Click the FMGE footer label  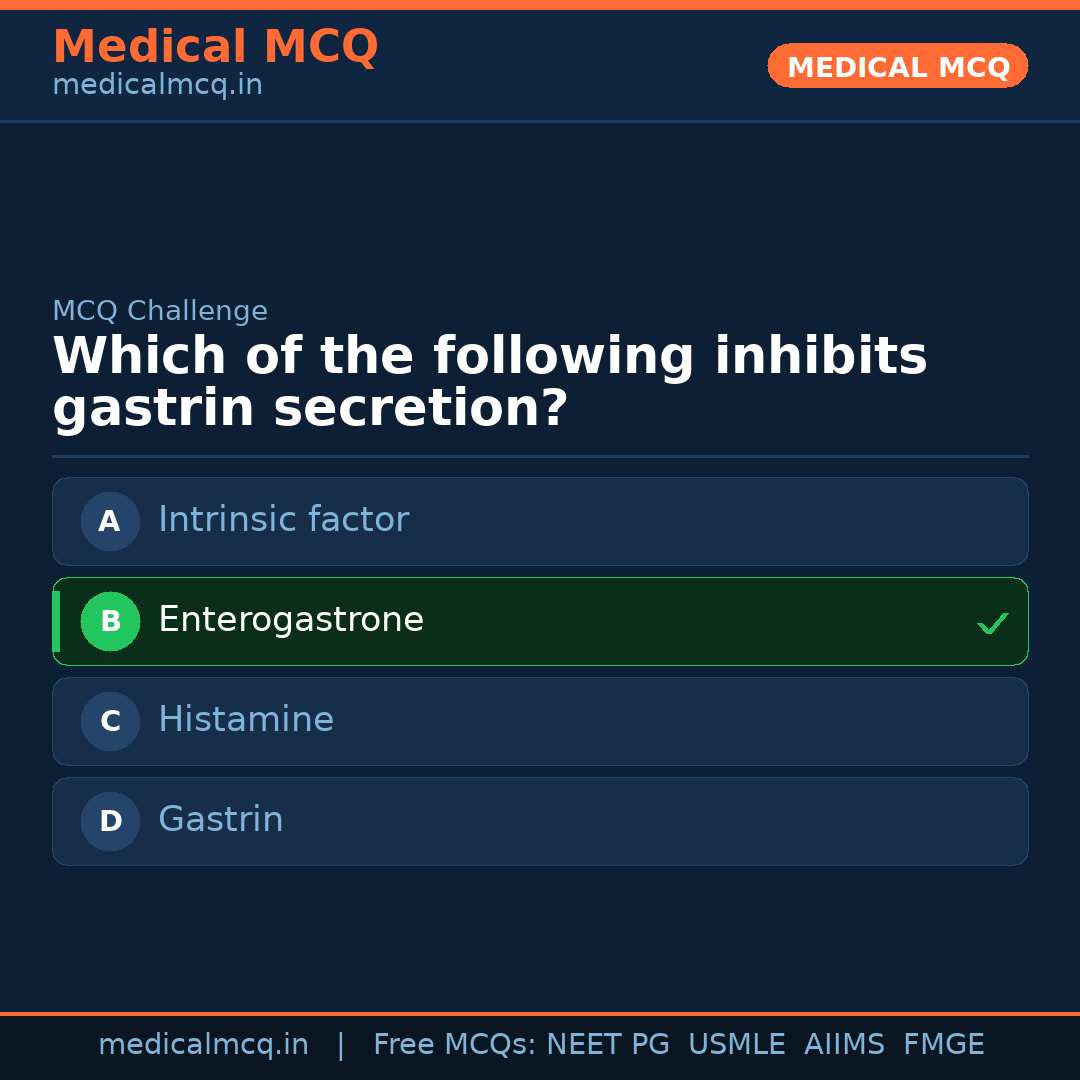point(943,1044)
